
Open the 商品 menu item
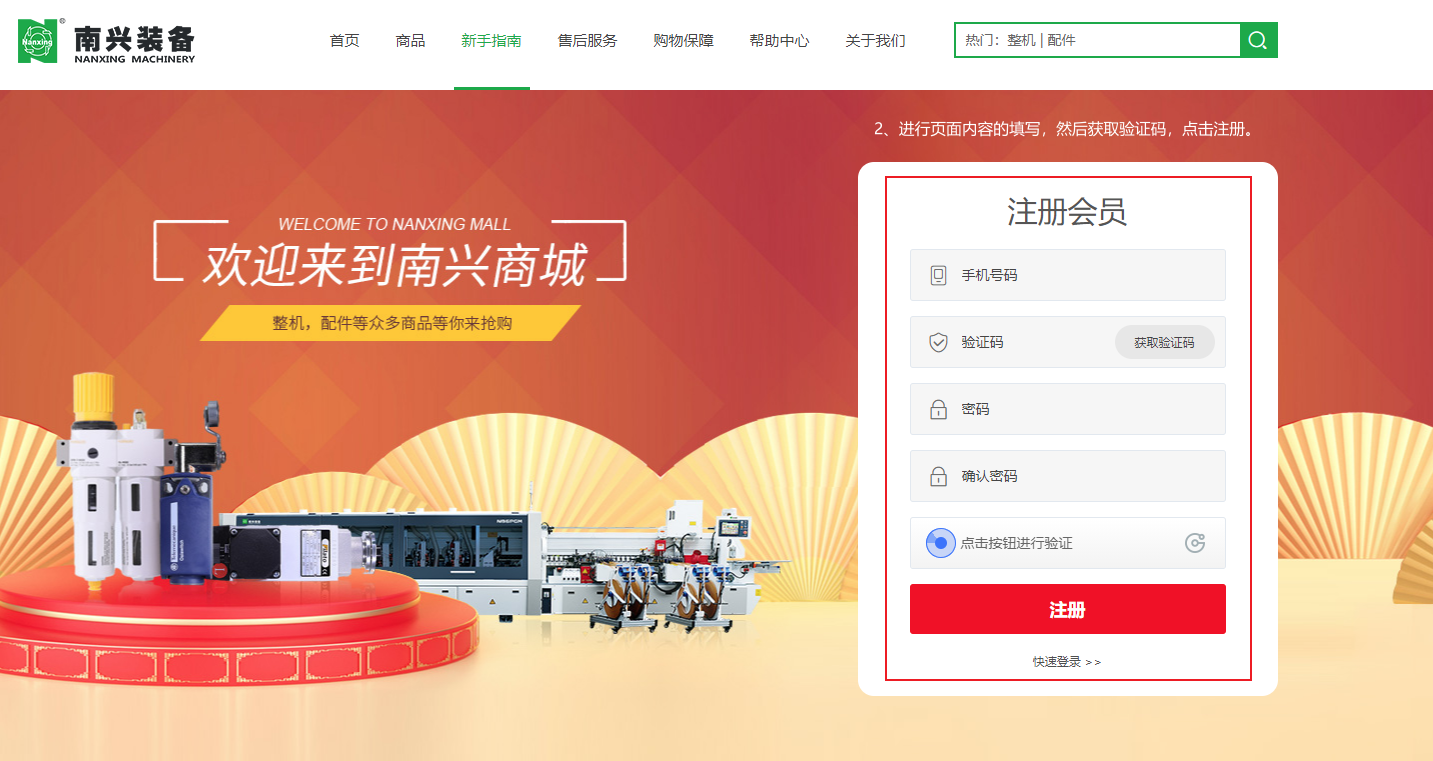click(410, 41)
